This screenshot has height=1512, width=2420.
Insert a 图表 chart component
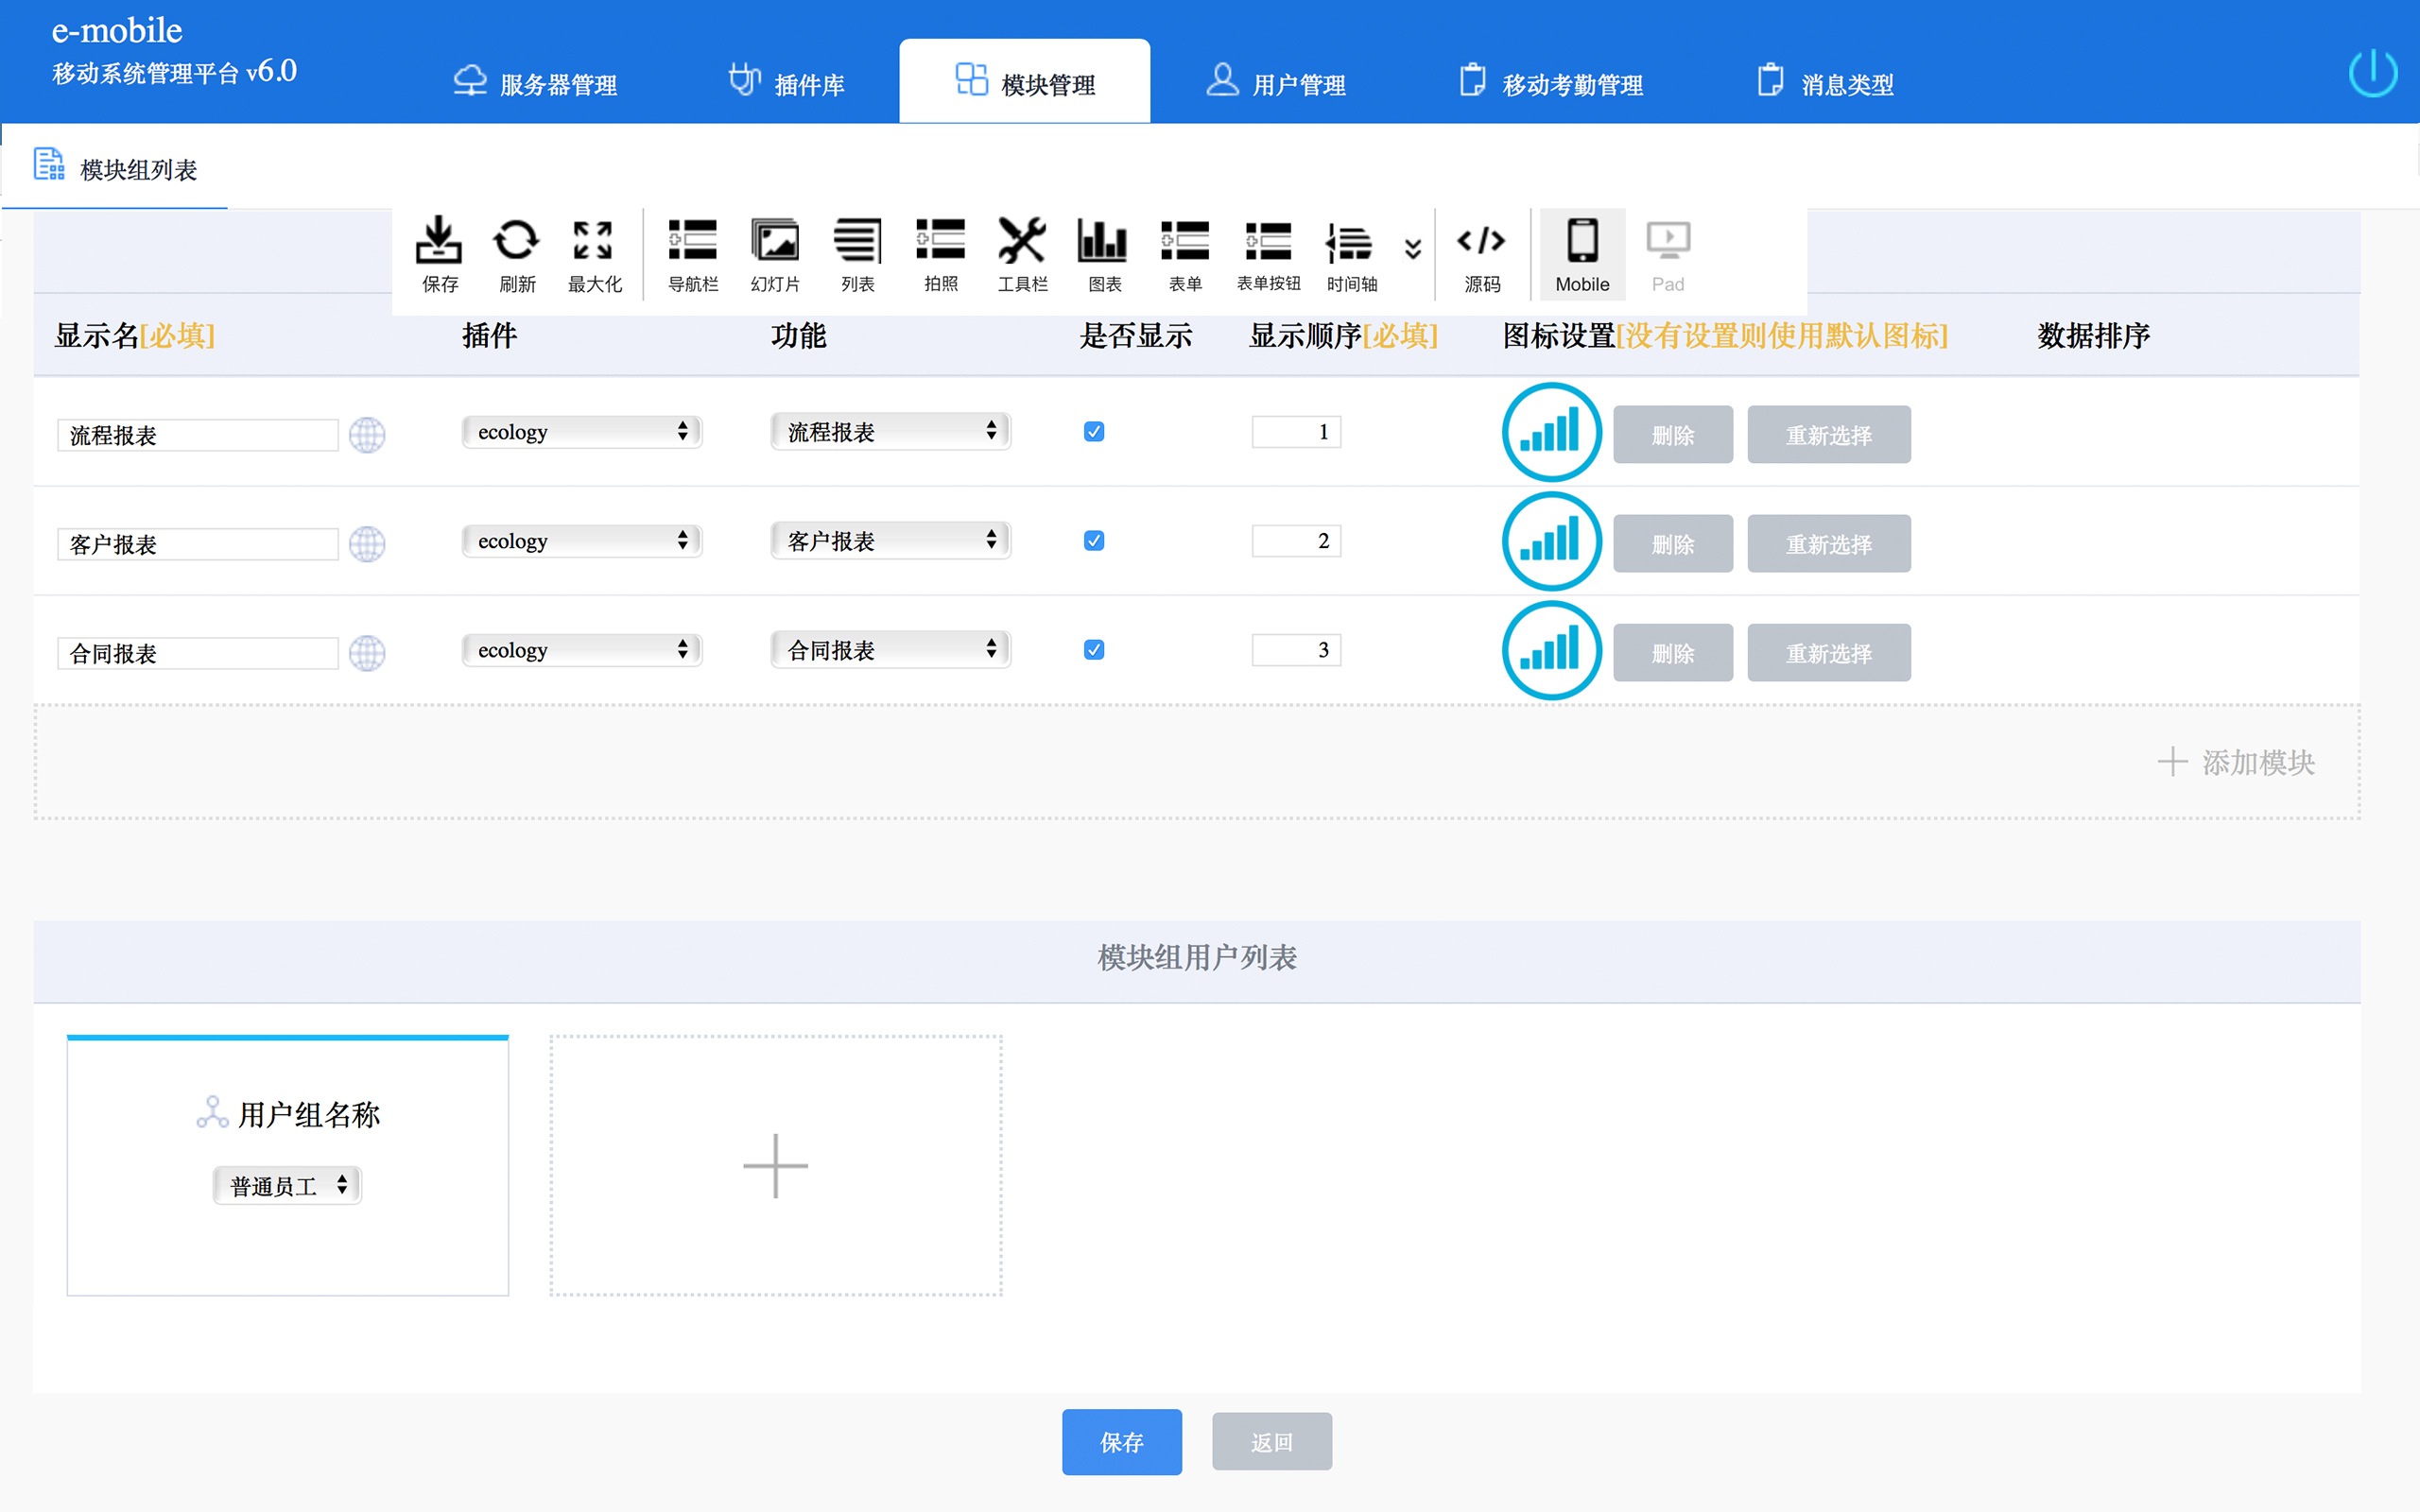(1103, 253)
